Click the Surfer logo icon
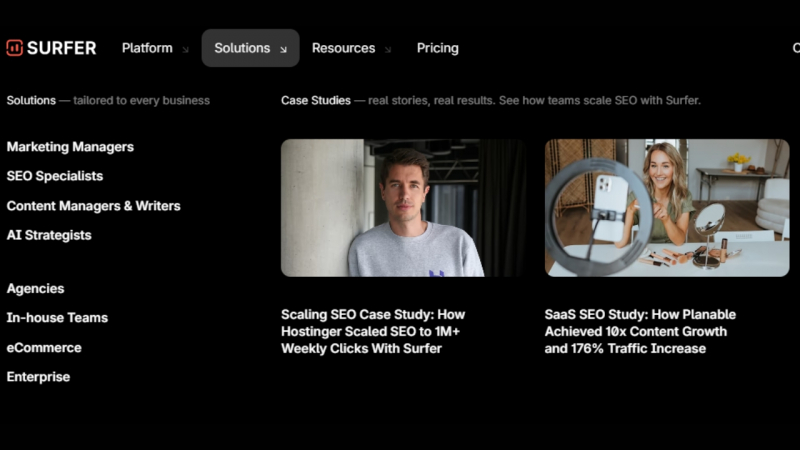800x450 pixels. pyautogui.click(x=14, y=48)
